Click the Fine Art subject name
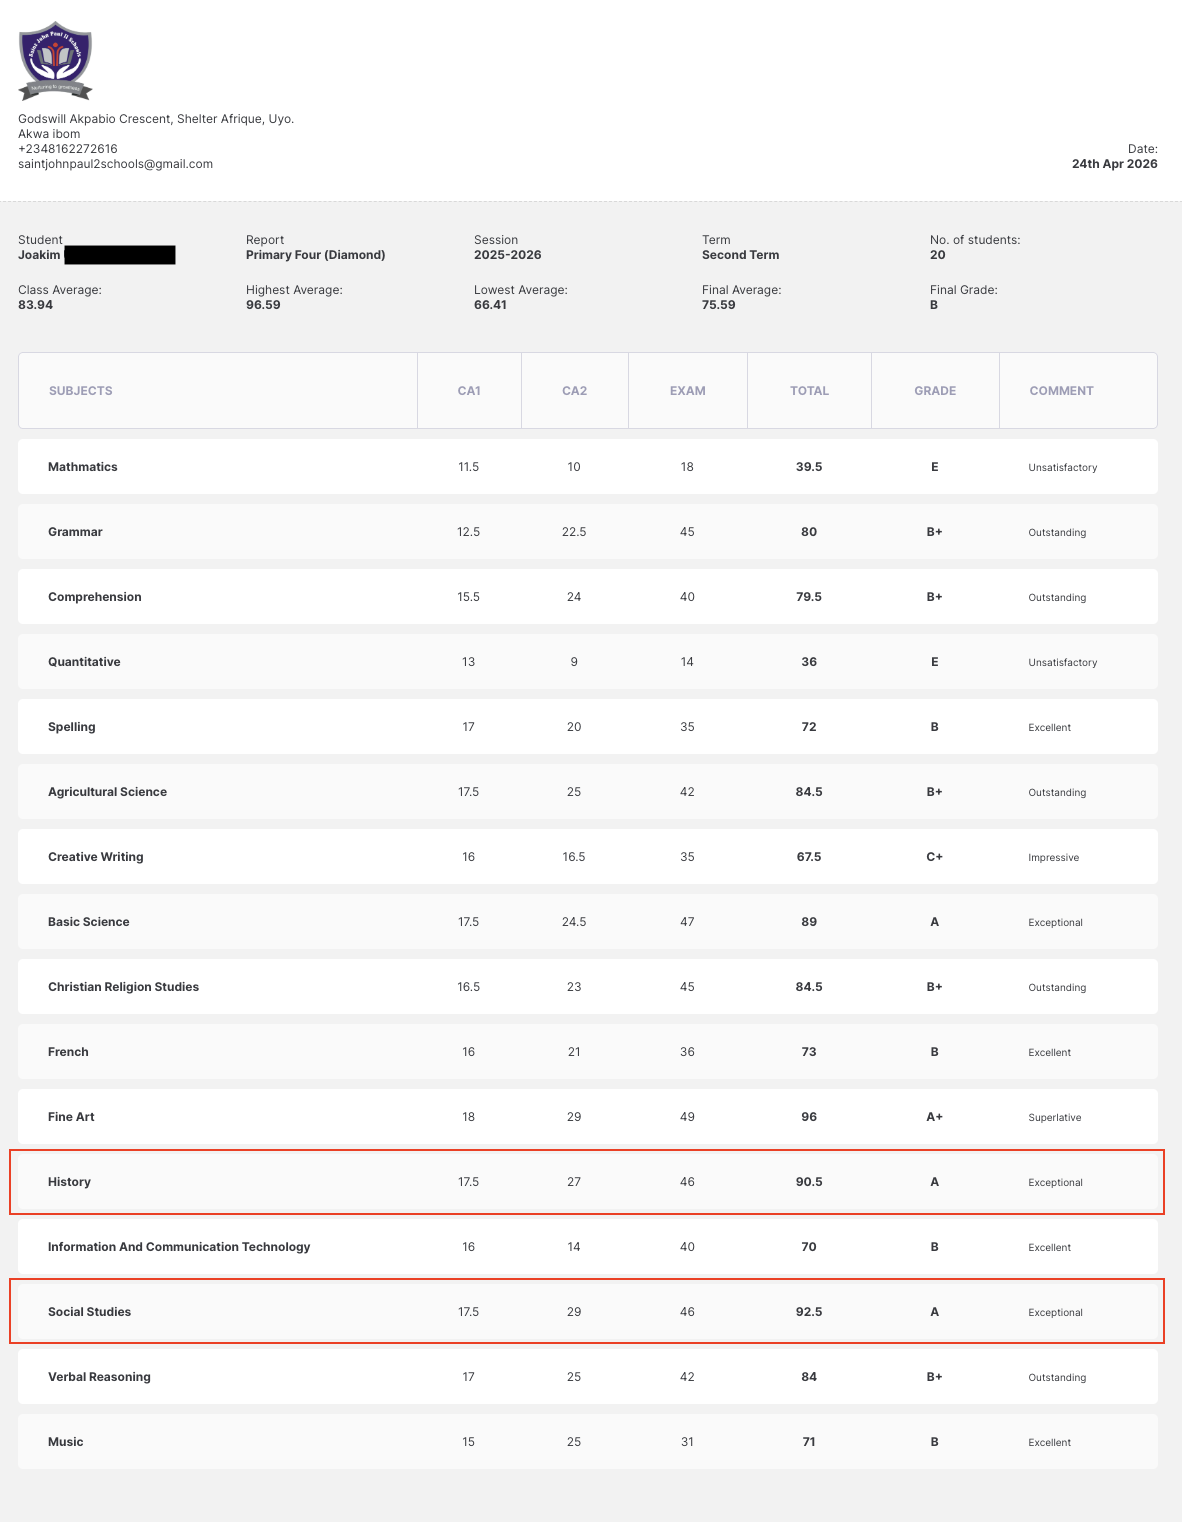 71,1117
